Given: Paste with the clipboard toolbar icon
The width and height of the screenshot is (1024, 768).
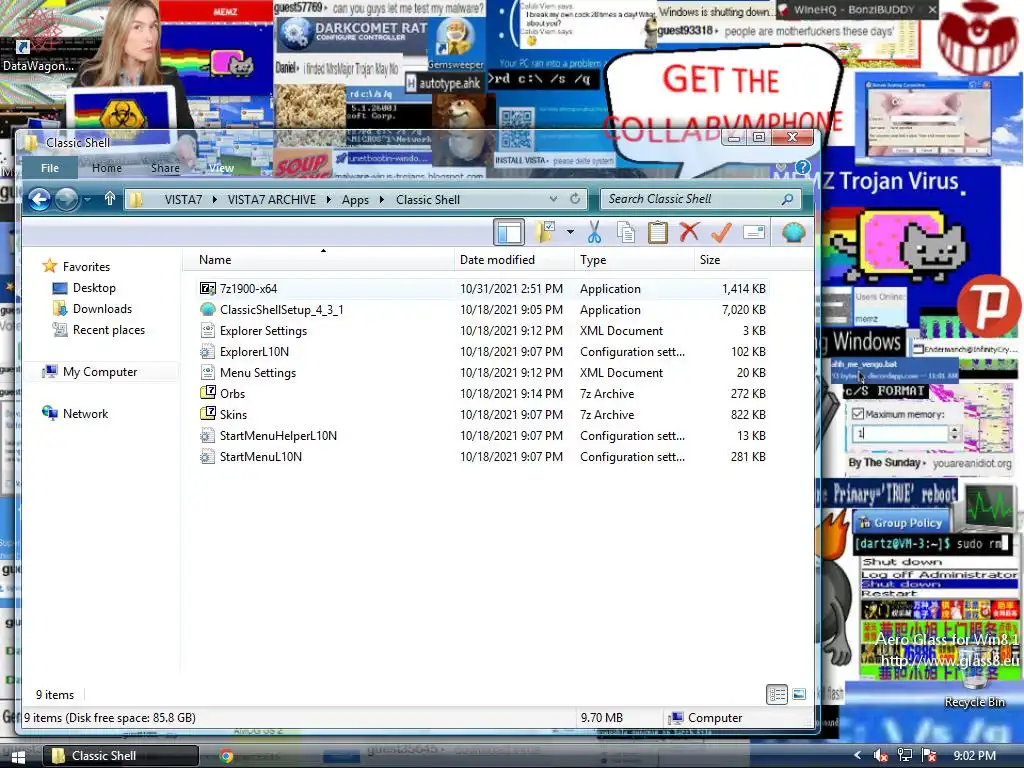Looking at the screenshot, I should tap(658, 232).
